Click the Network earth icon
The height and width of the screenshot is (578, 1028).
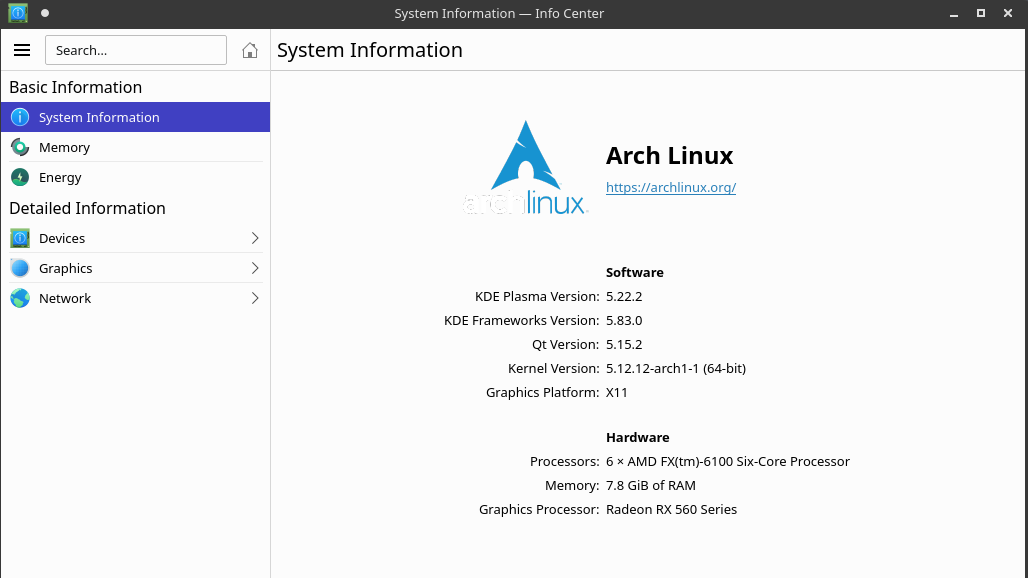click(20, 298)
